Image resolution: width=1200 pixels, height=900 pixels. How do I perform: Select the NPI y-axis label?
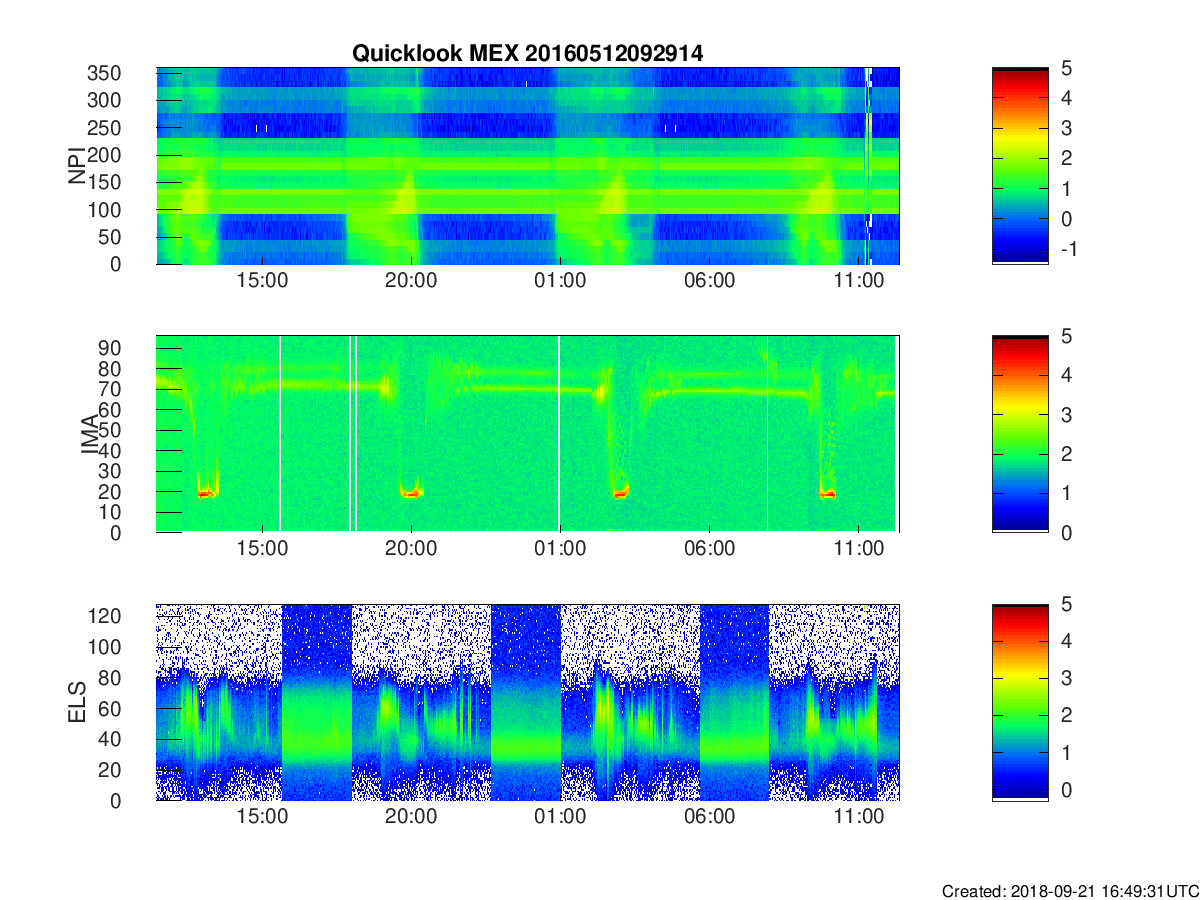point(76,166)
